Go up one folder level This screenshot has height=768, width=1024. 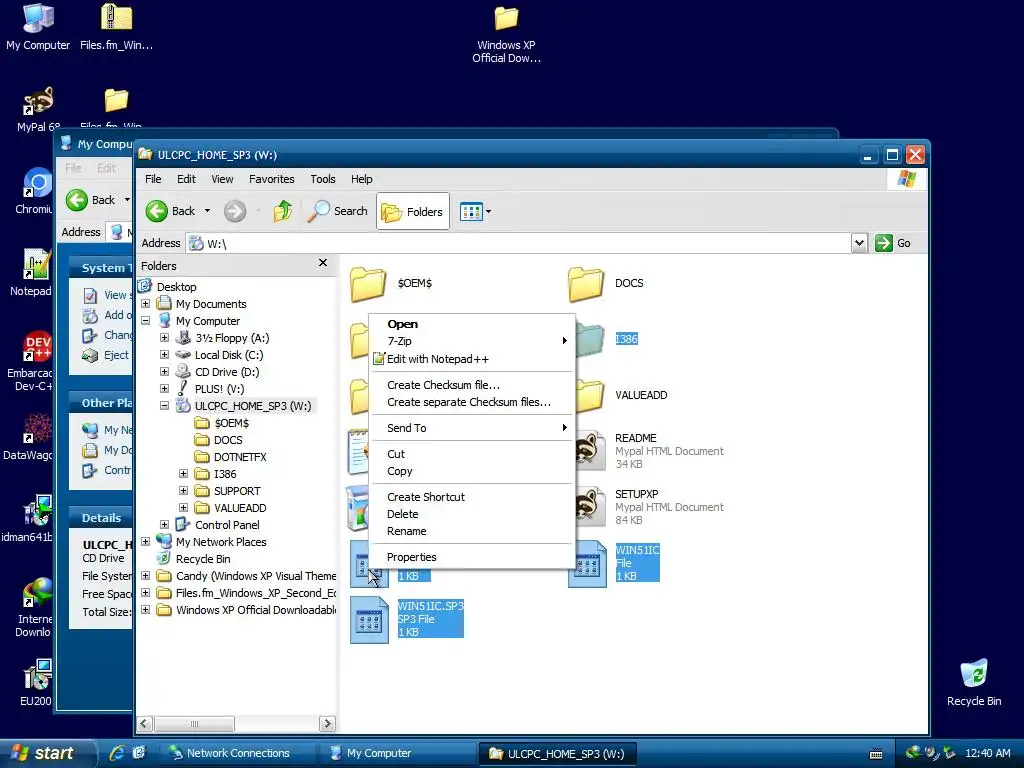tap(283, 211)
